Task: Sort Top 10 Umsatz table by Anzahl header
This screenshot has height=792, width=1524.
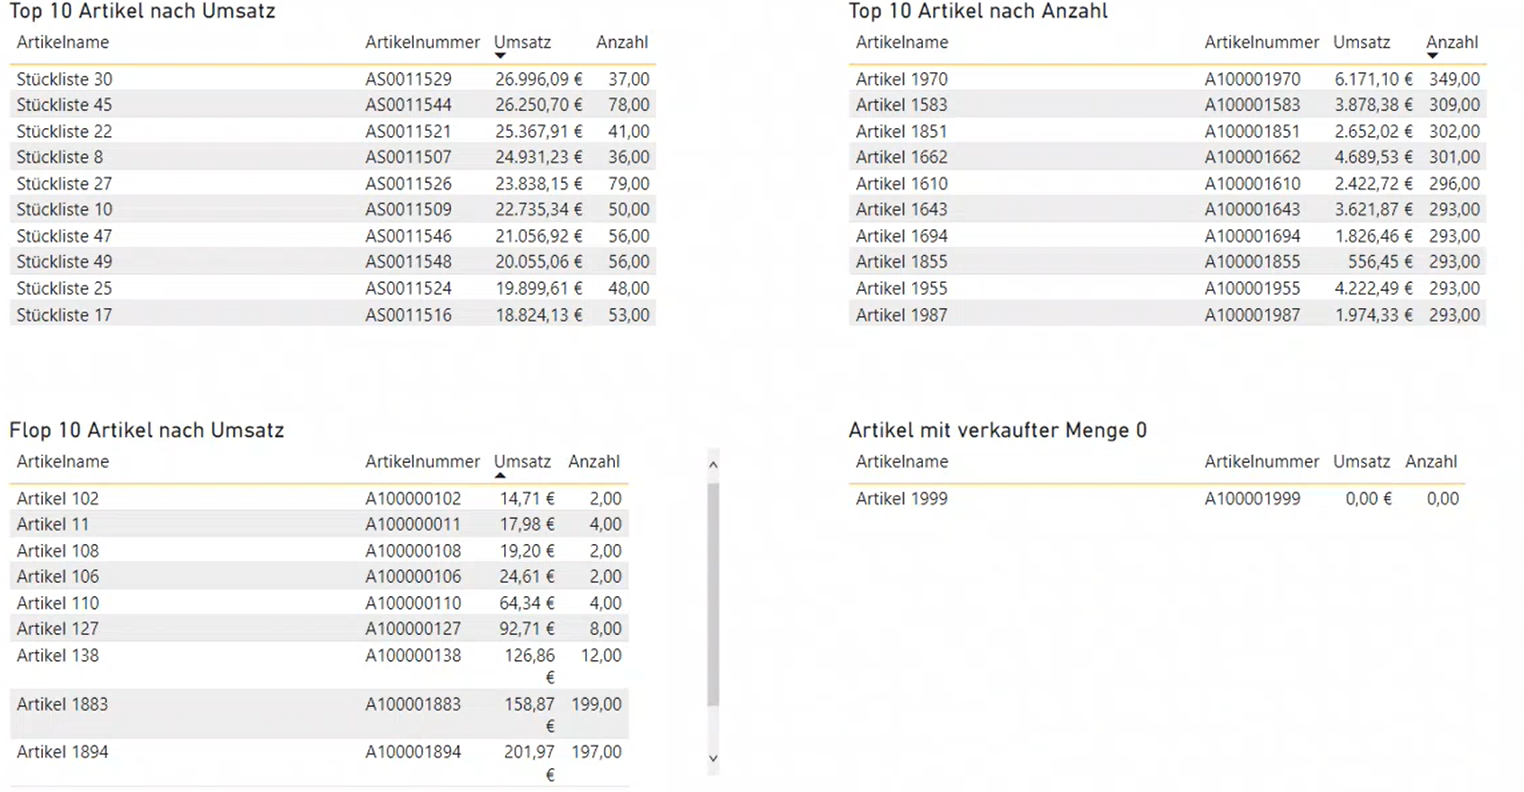Action: coord(621,42)
